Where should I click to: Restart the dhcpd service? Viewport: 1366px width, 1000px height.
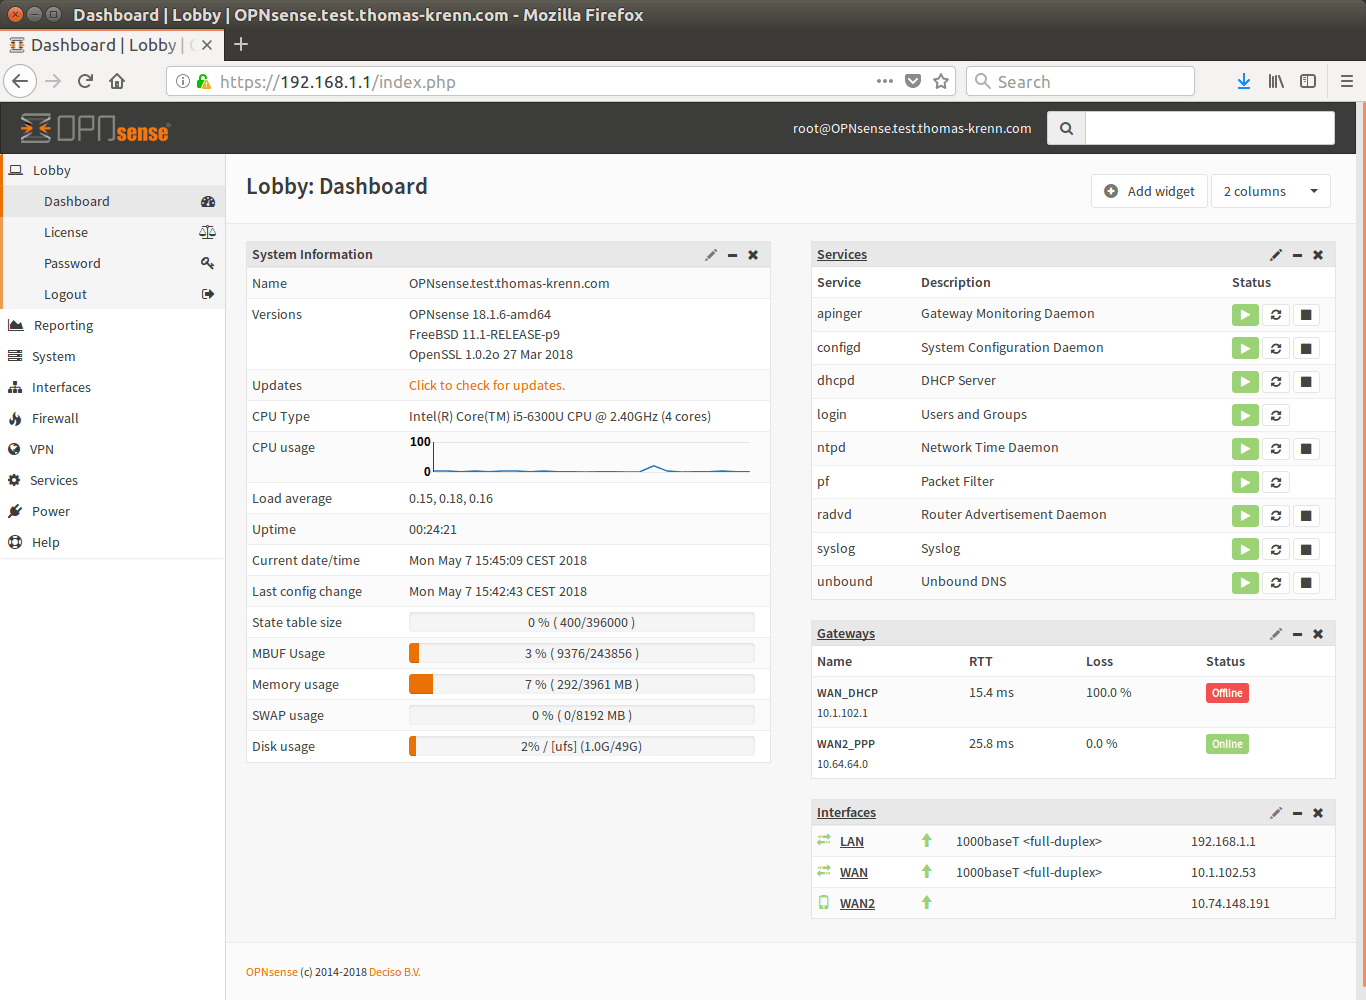click(1275, 382)
